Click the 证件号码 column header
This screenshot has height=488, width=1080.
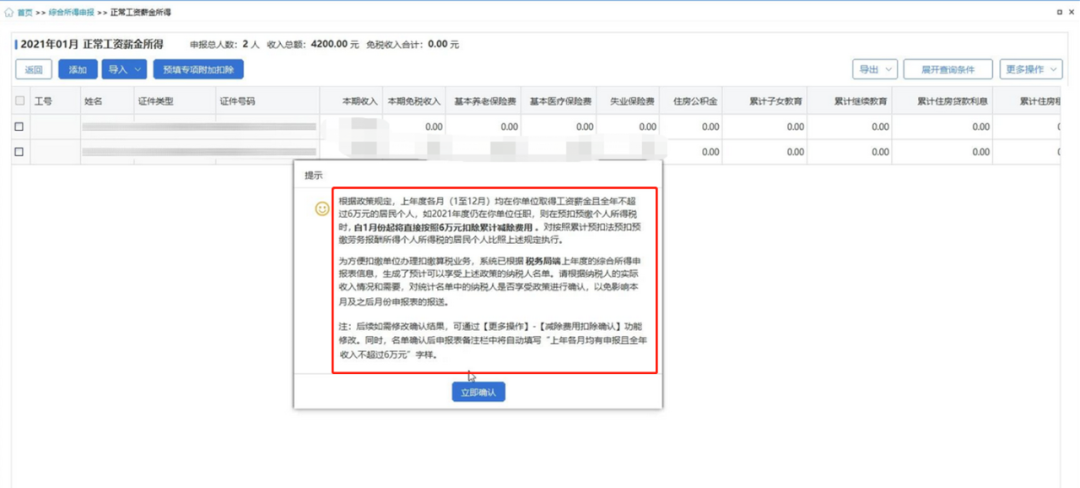pos(238,101)
